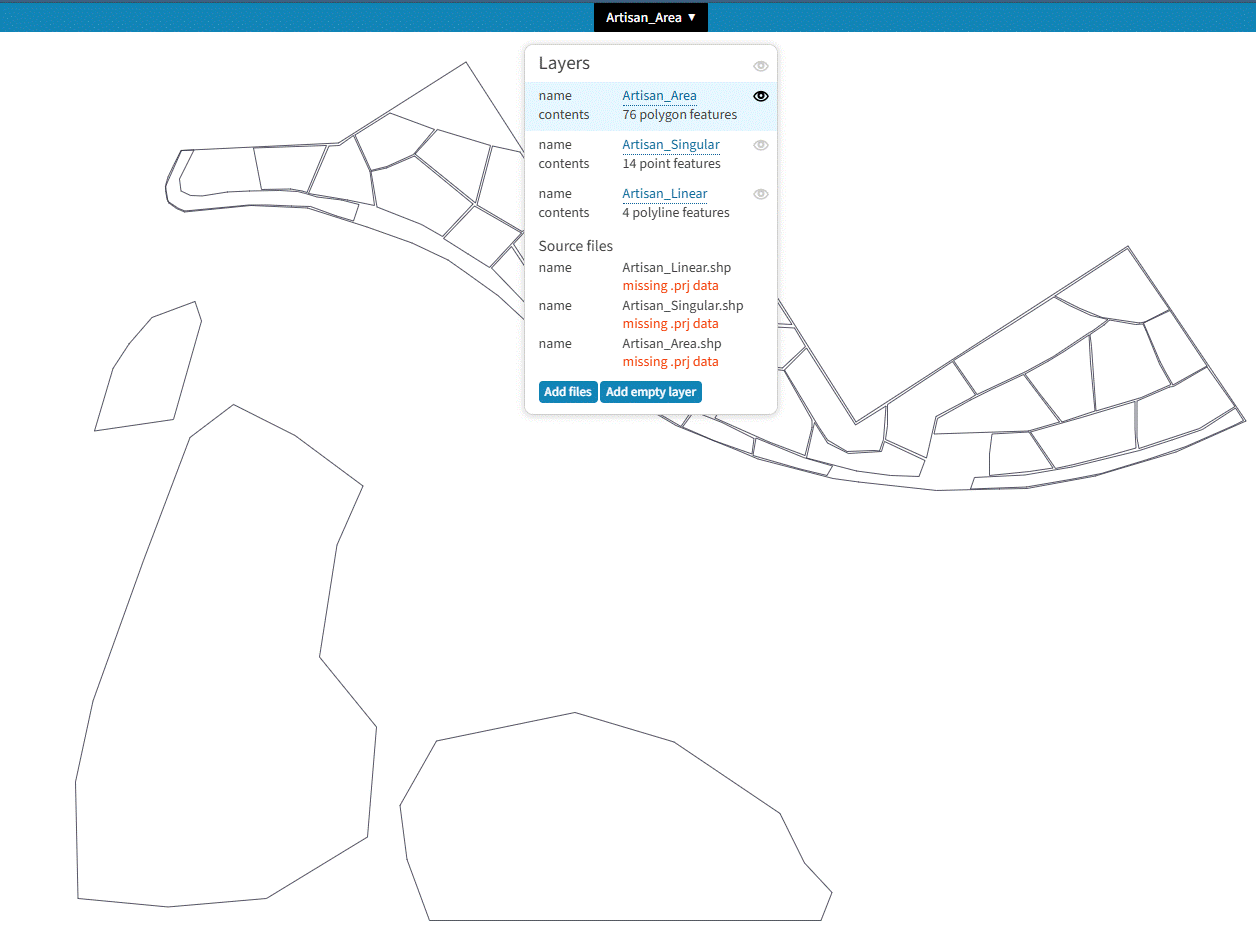This screenshot has width=1256, height=929.
Task: Click the Artisan_Linear.shp source file name
Action: 676,268
